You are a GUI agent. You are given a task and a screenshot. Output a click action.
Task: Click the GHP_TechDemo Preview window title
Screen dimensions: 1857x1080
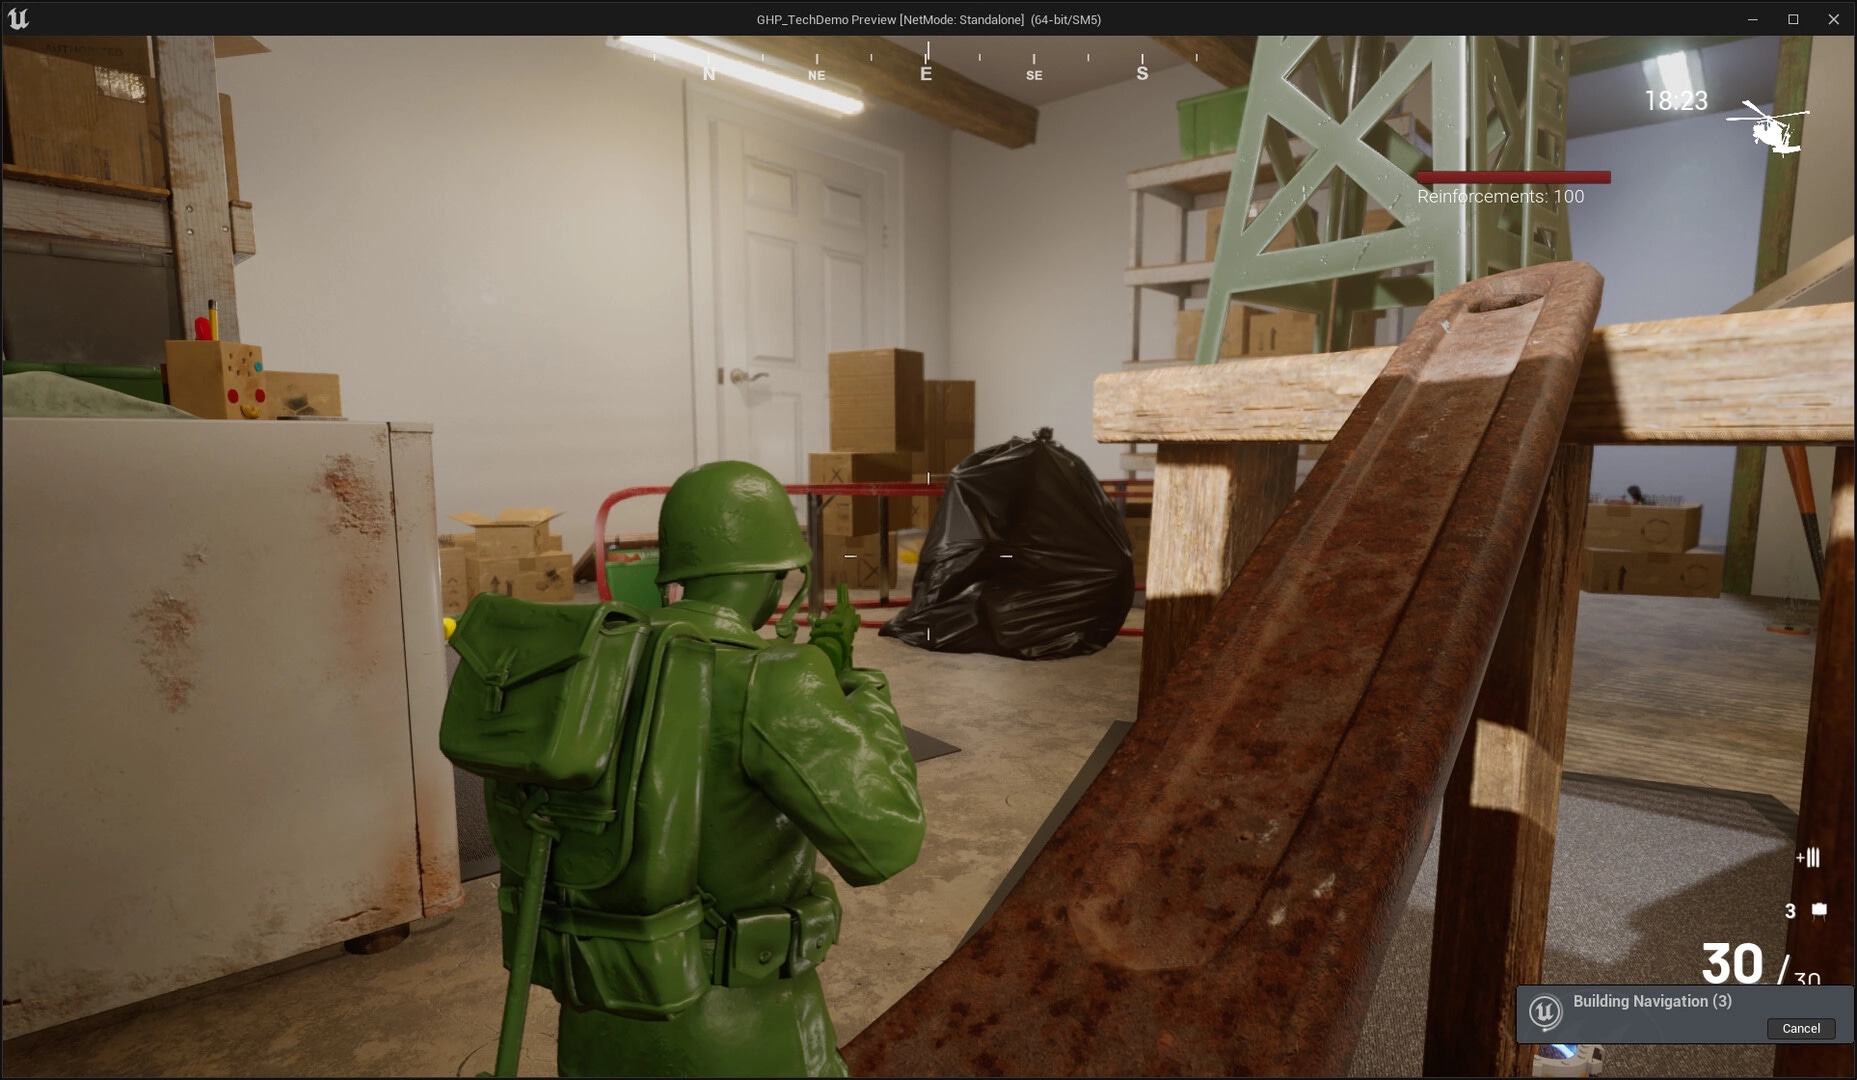(928, 19)
